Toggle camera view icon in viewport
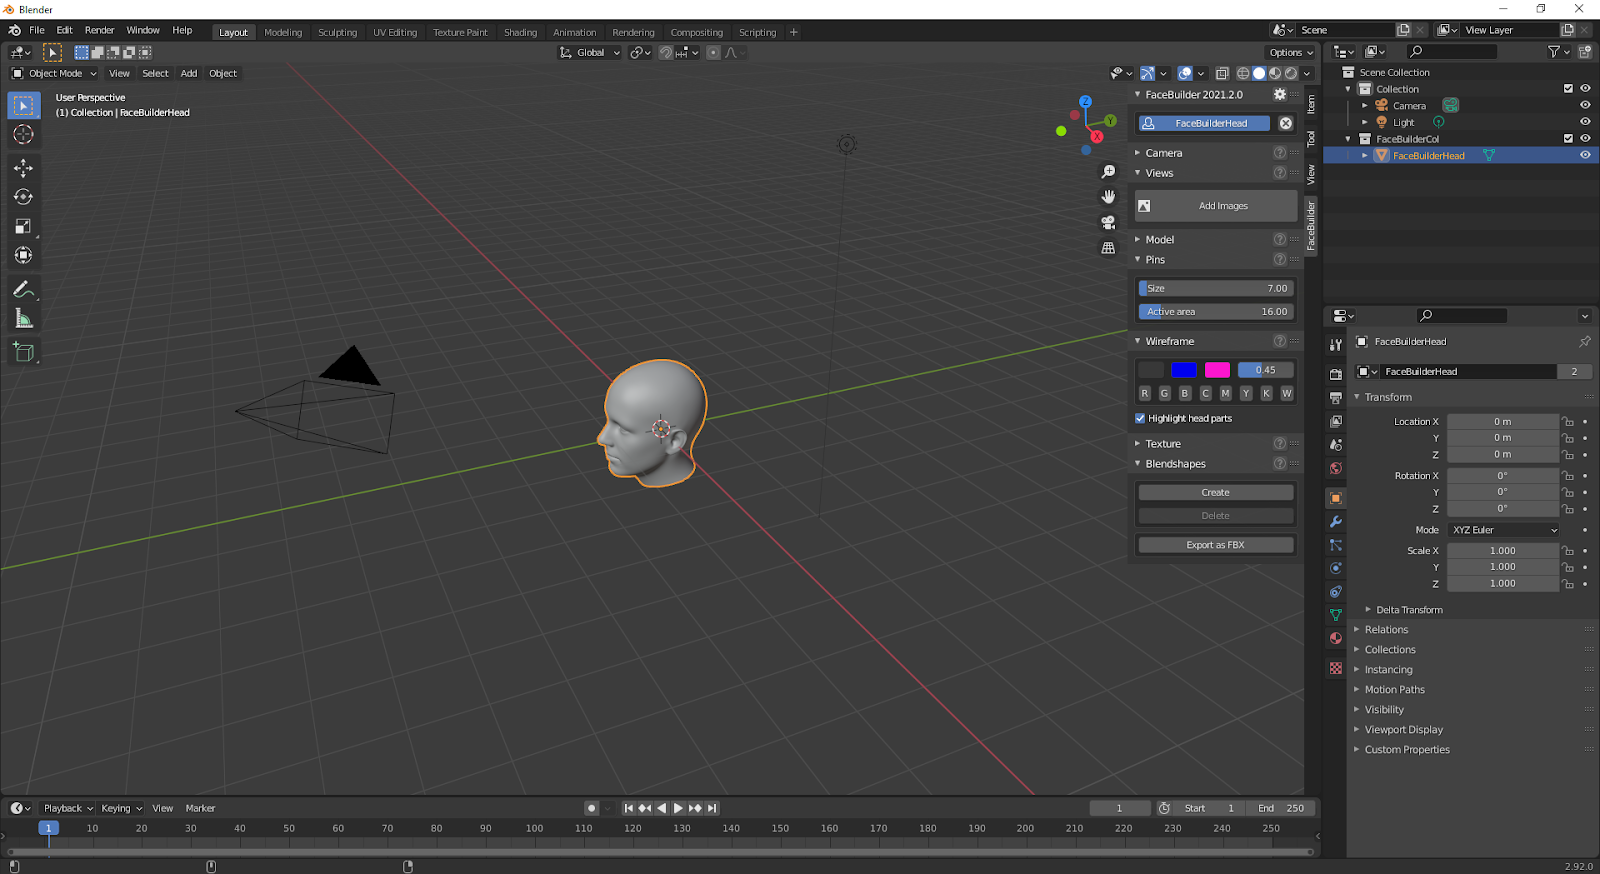 tap(1108, 222)
